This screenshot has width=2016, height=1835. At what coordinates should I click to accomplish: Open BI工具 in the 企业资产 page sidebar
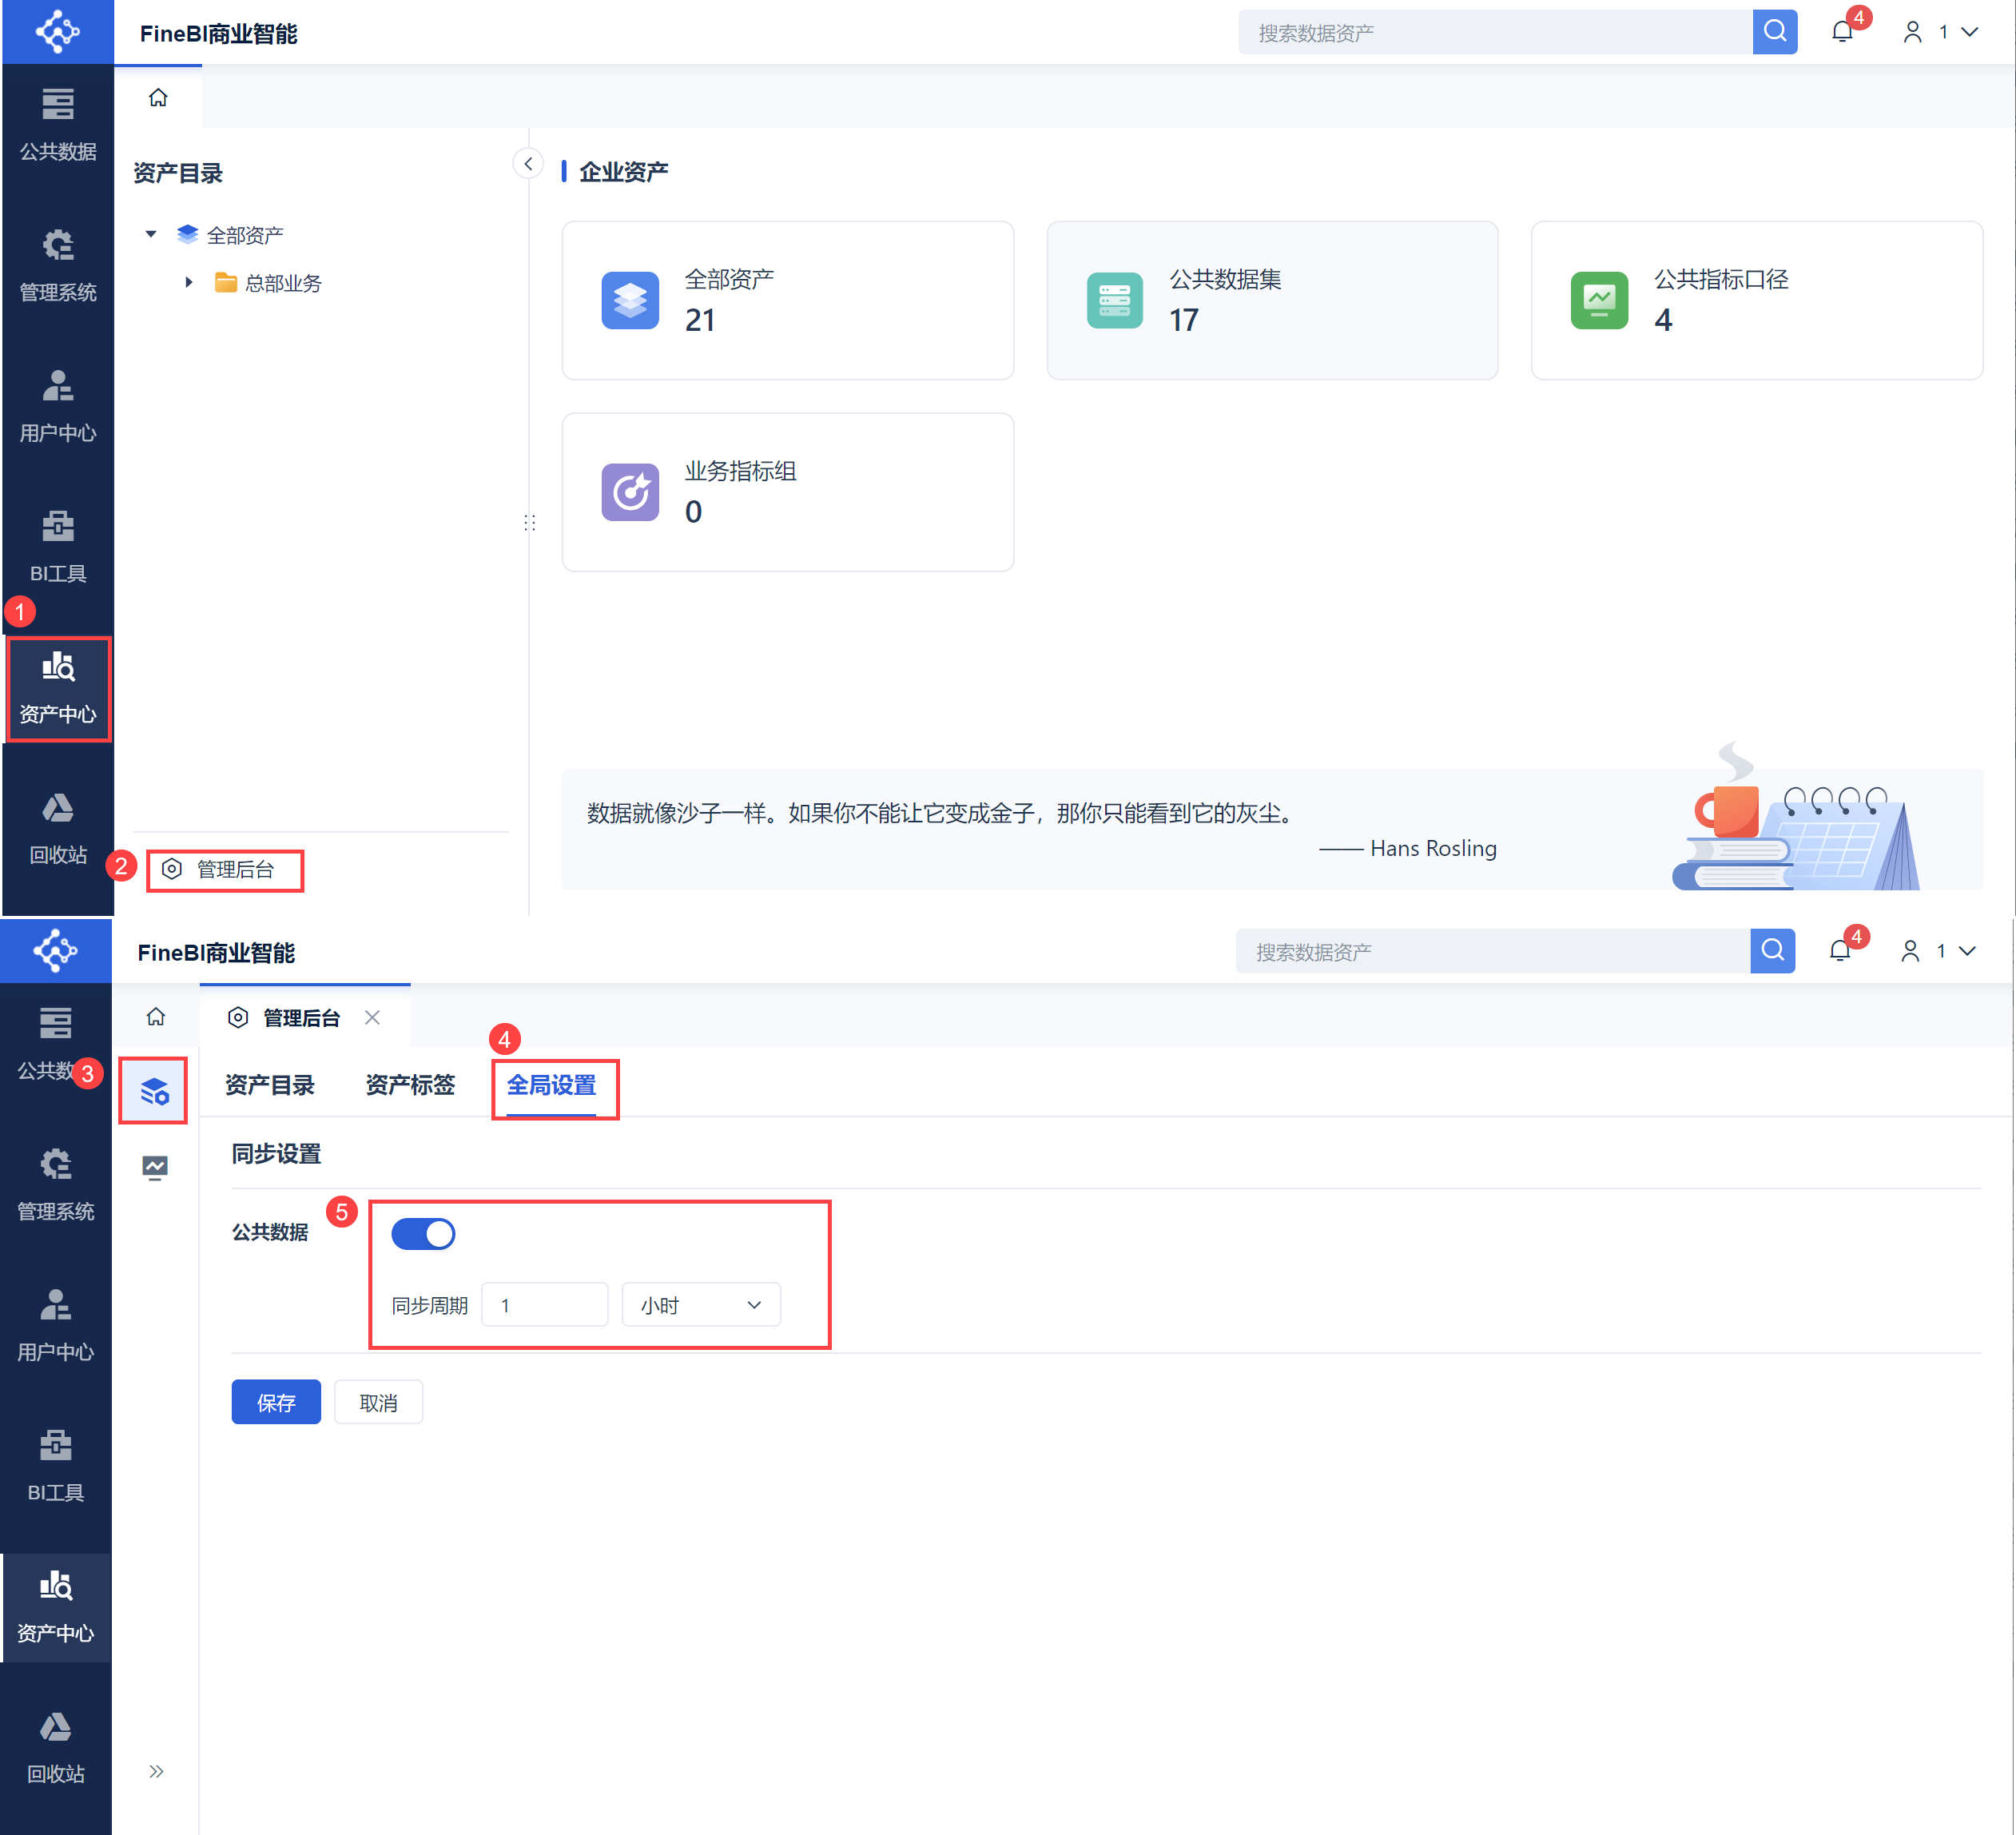58,546
